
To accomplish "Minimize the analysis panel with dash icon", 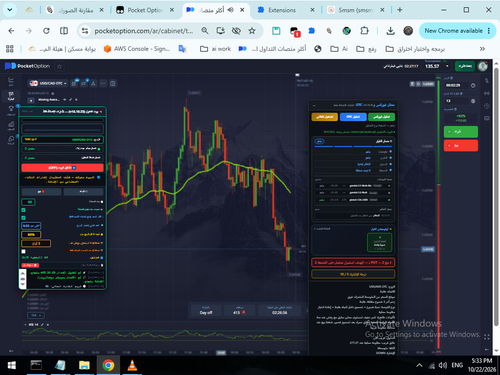I will coord(314,105).
